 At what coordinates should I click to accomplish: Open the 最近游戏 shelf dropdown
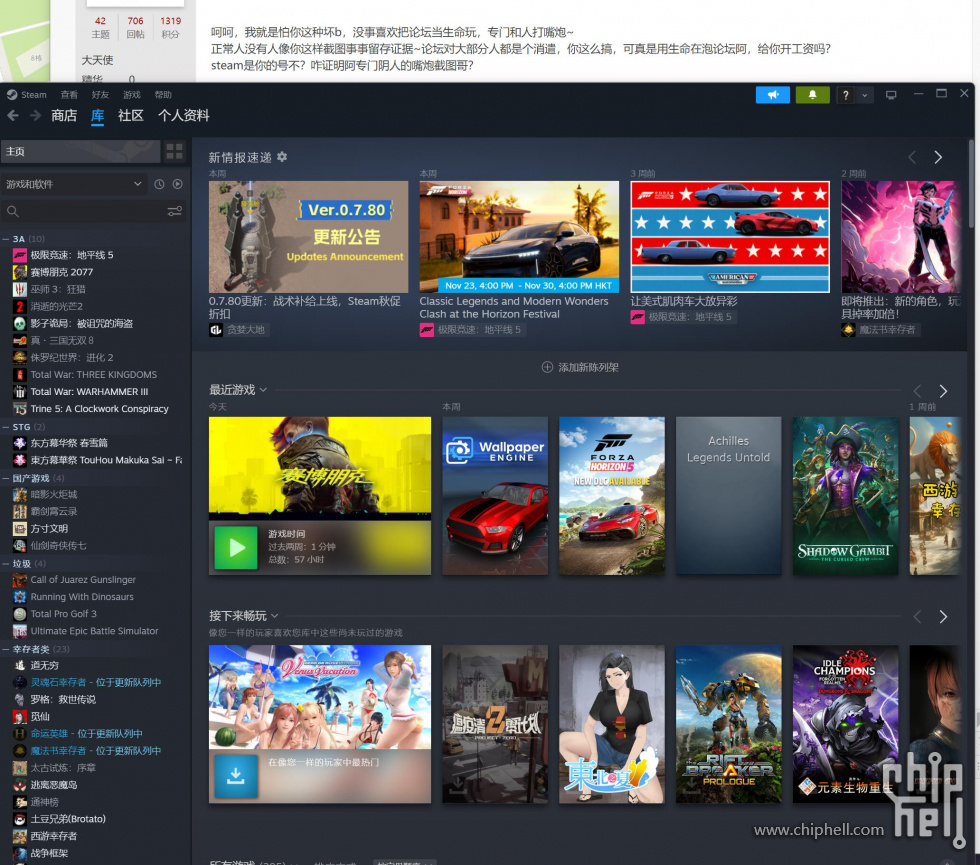tap(263, 390)
